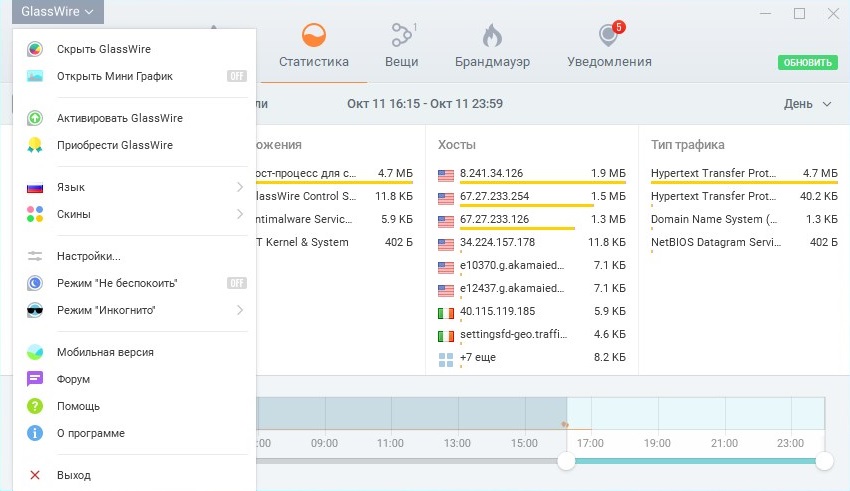Viewport: 850px width, 491px height.
Task: Toggle the Do Not Disturb mode switch
Action: (236, 283)
